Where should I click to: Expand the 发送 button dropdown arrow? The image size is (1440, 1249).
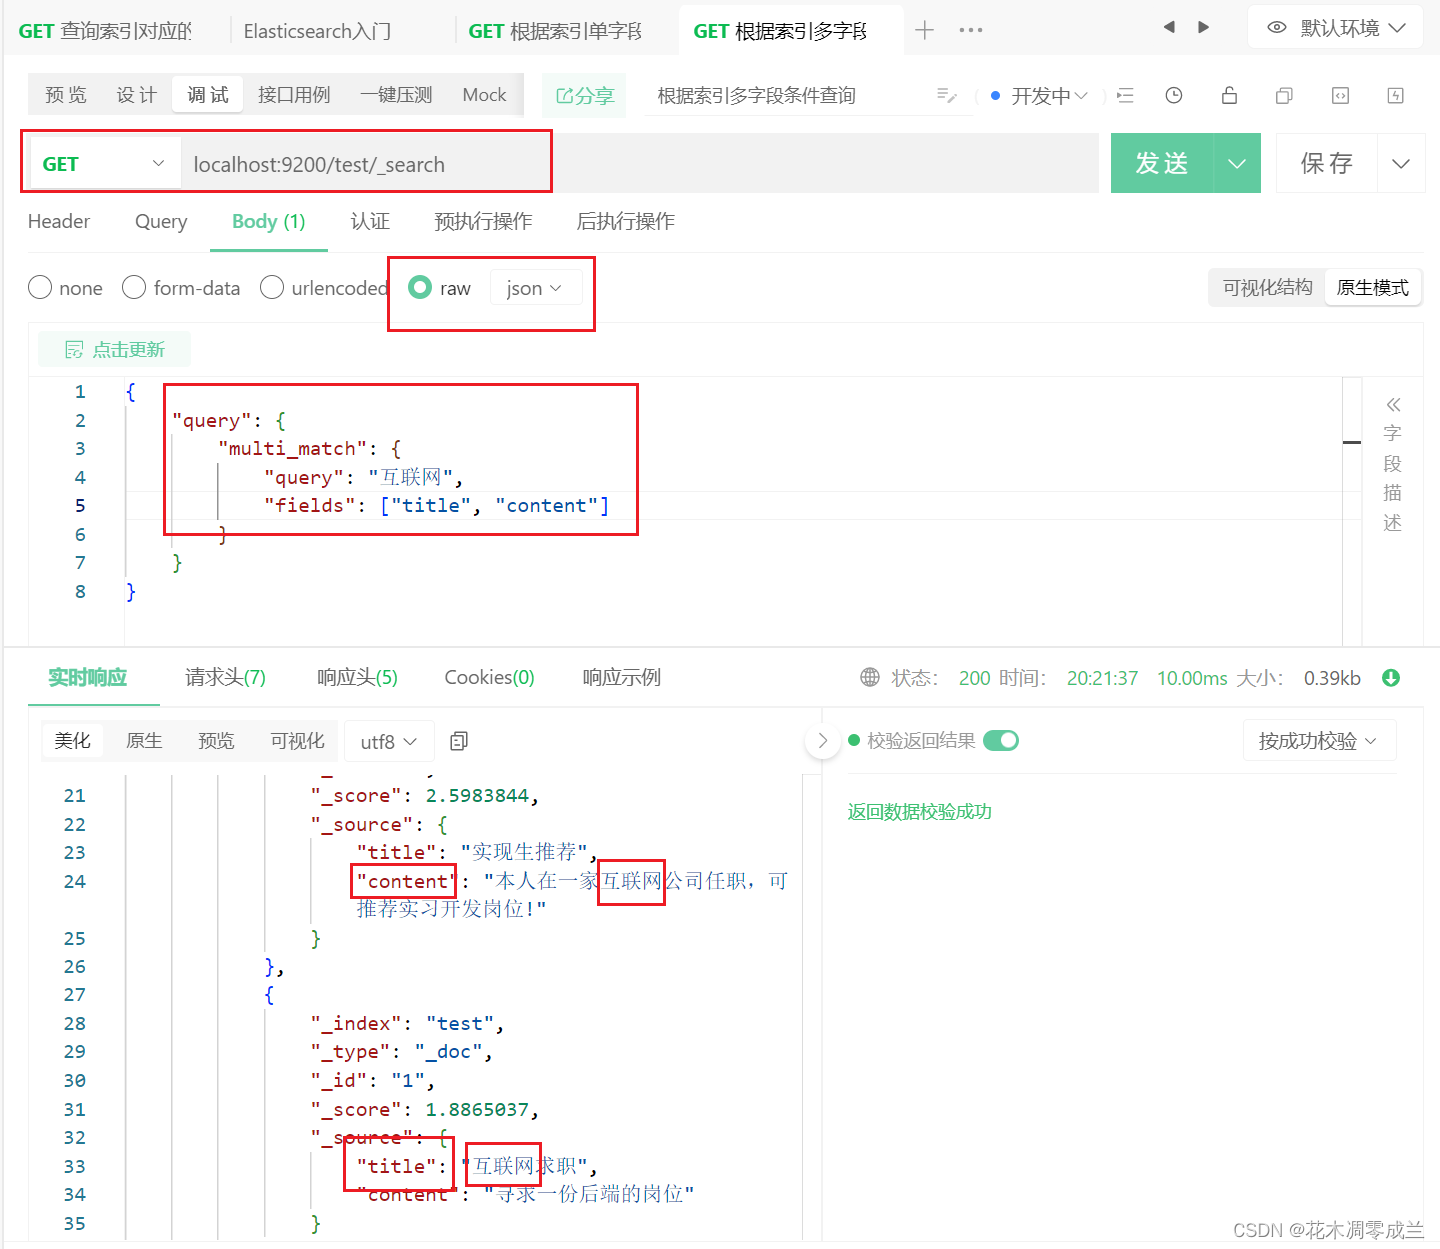pos(1237,164)
